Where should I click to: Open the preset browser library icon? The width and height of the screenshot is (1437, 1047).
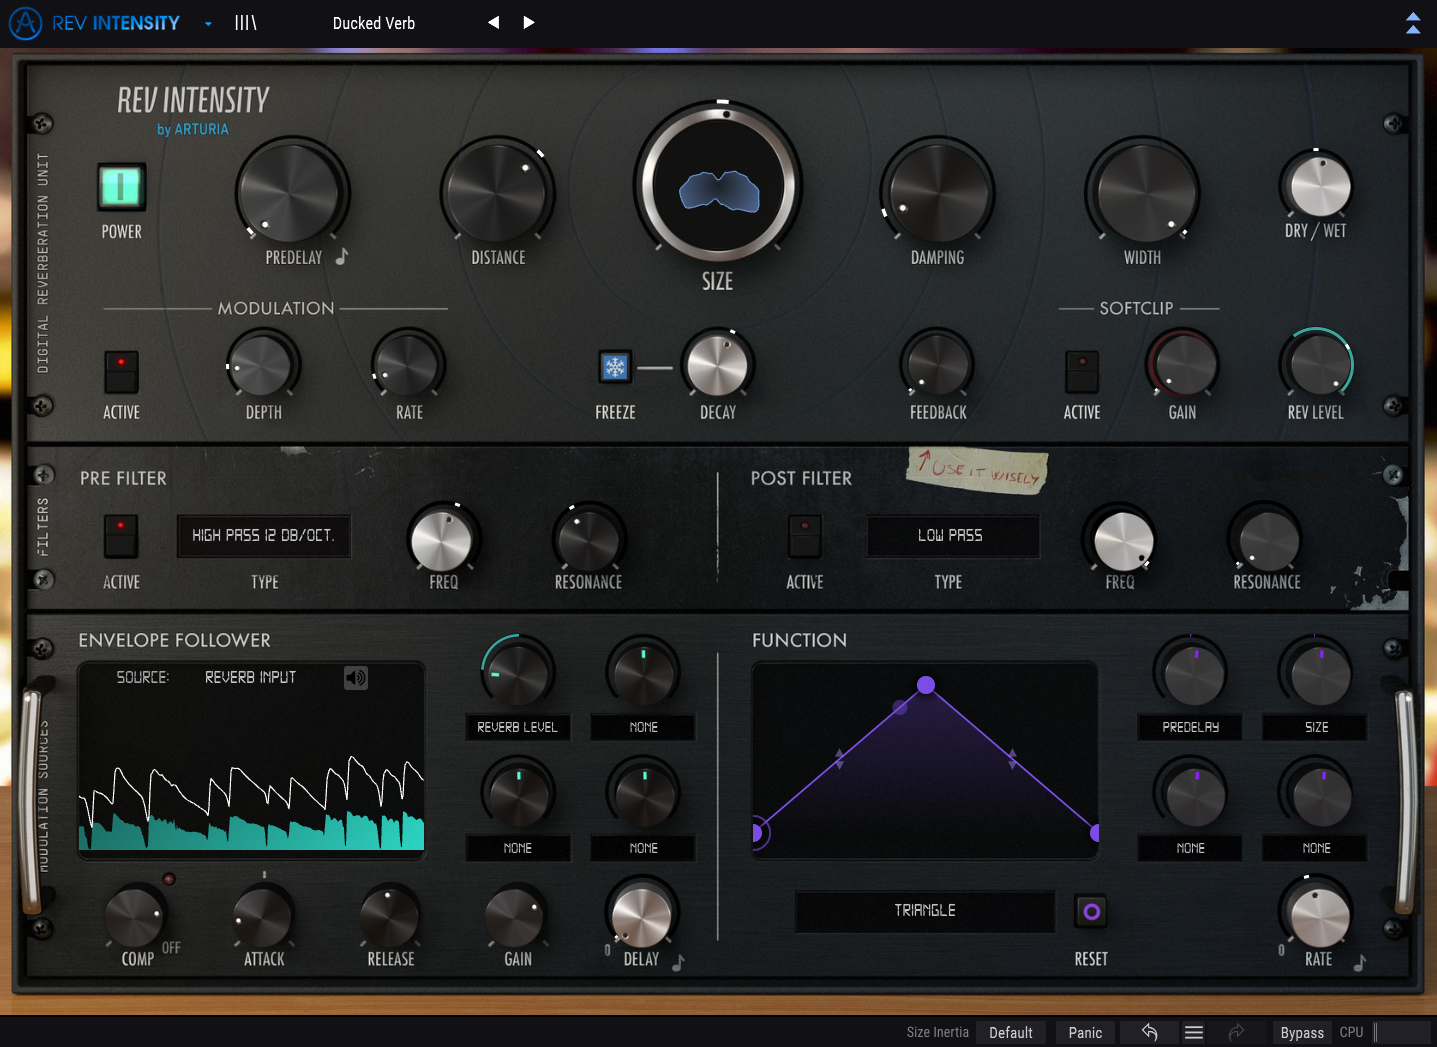pyautogui.click(x=245, y=23)
